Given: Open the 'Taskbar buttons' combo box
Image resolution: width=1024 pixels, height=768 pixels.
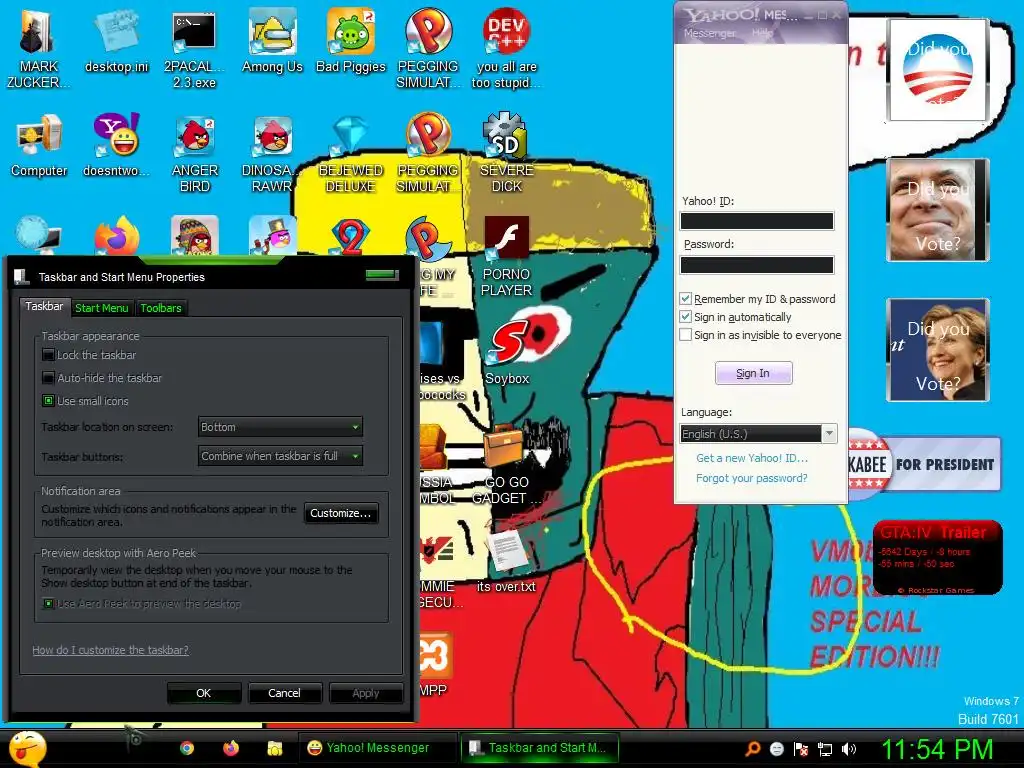Looking at the screenshot, I should tap(280, 456).
